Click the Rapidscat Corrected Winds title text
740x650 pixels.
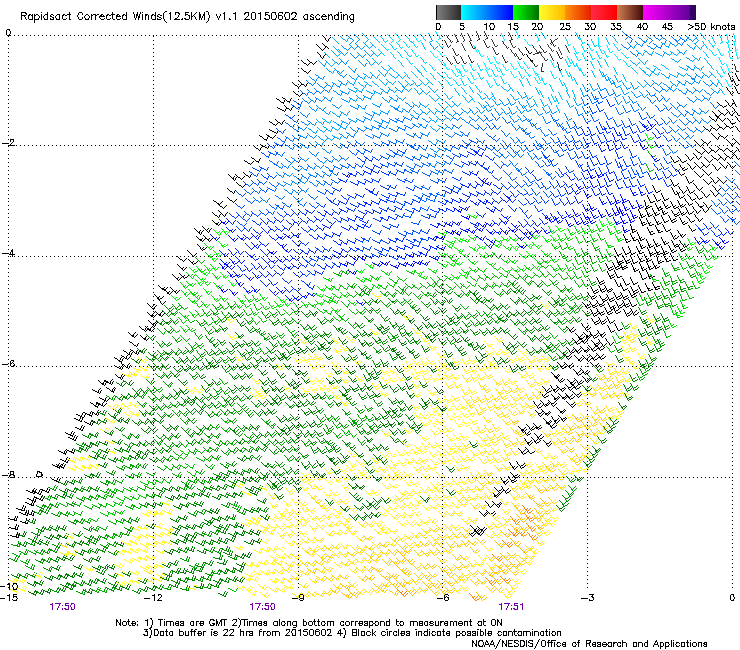[x=187, y=16]
